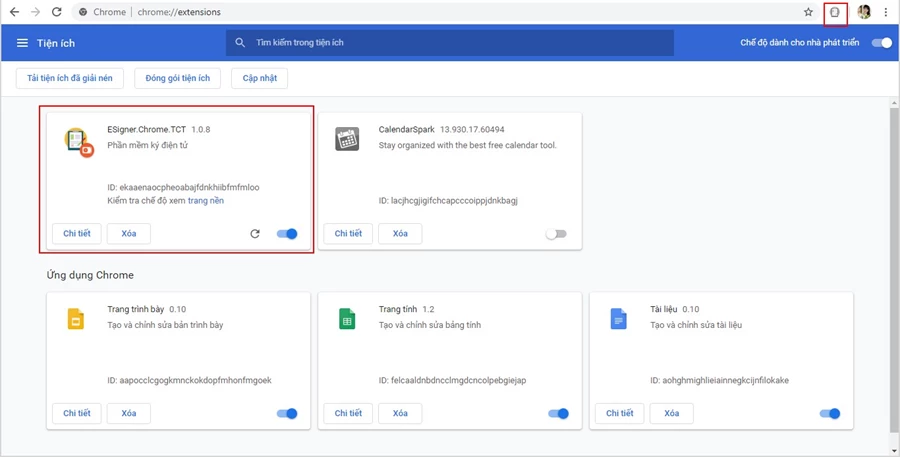Go back with the browser back arrow

point(14,11)
